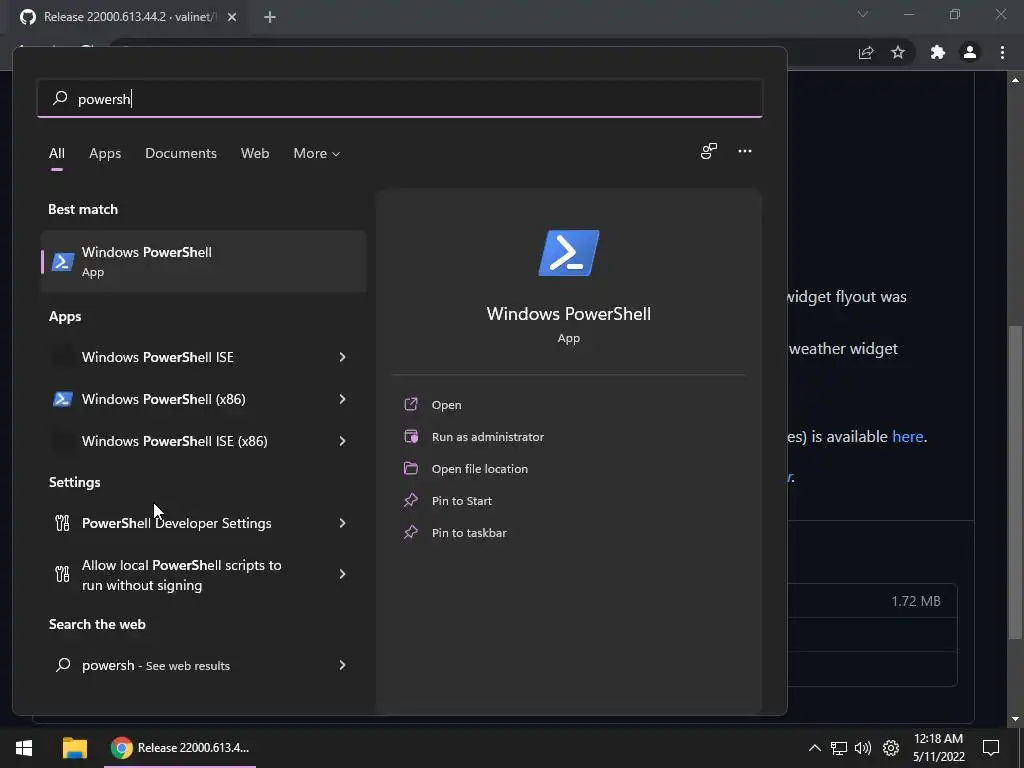Viewport: 1024px width, 768px height.
Task: Click Chrome Release taskbar button
Action: pos(180,748)
